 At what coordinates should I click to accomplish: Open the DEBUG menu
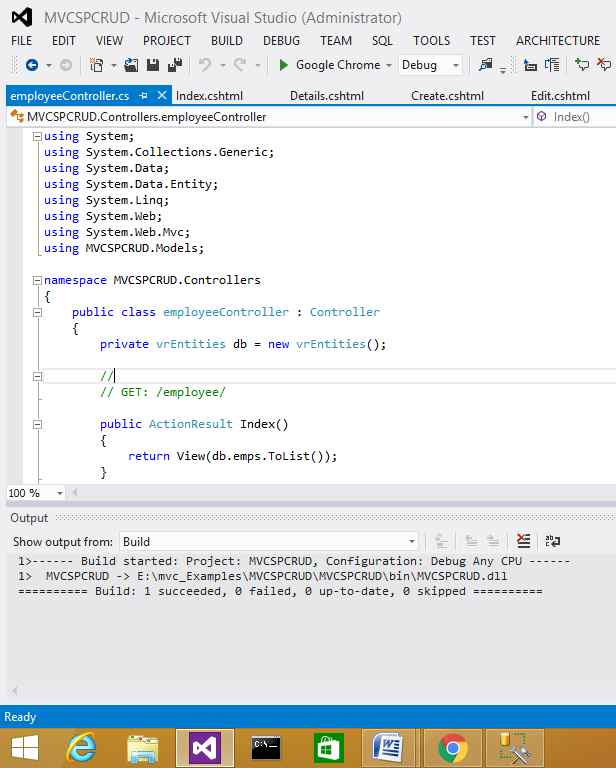[x=282, y=41]
